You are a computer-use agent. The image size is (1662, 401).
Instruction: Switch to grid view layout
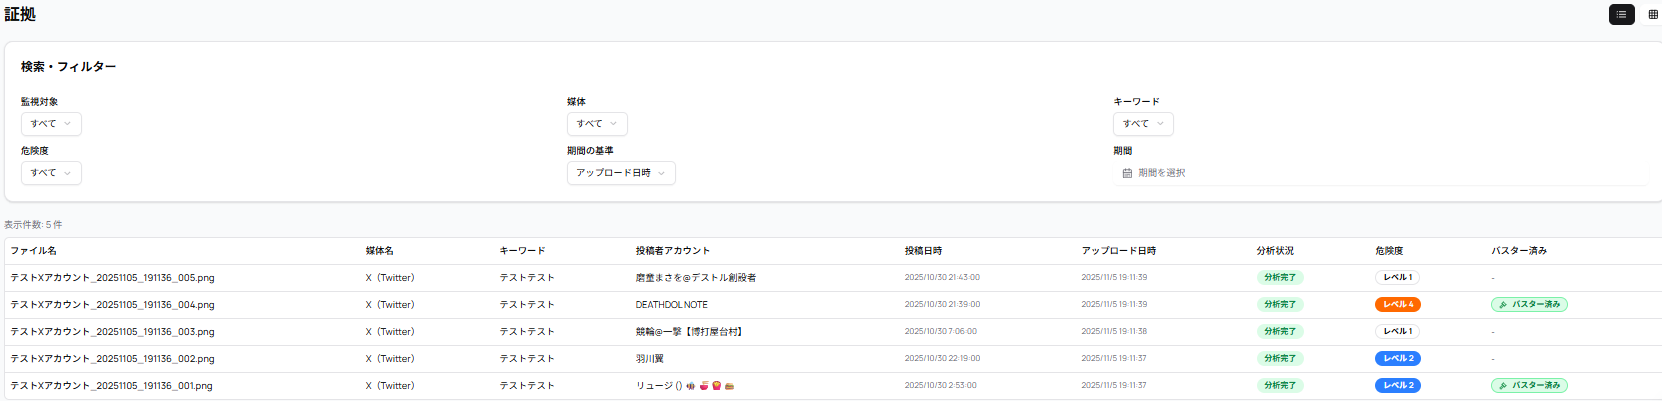tap(1652, 14)
